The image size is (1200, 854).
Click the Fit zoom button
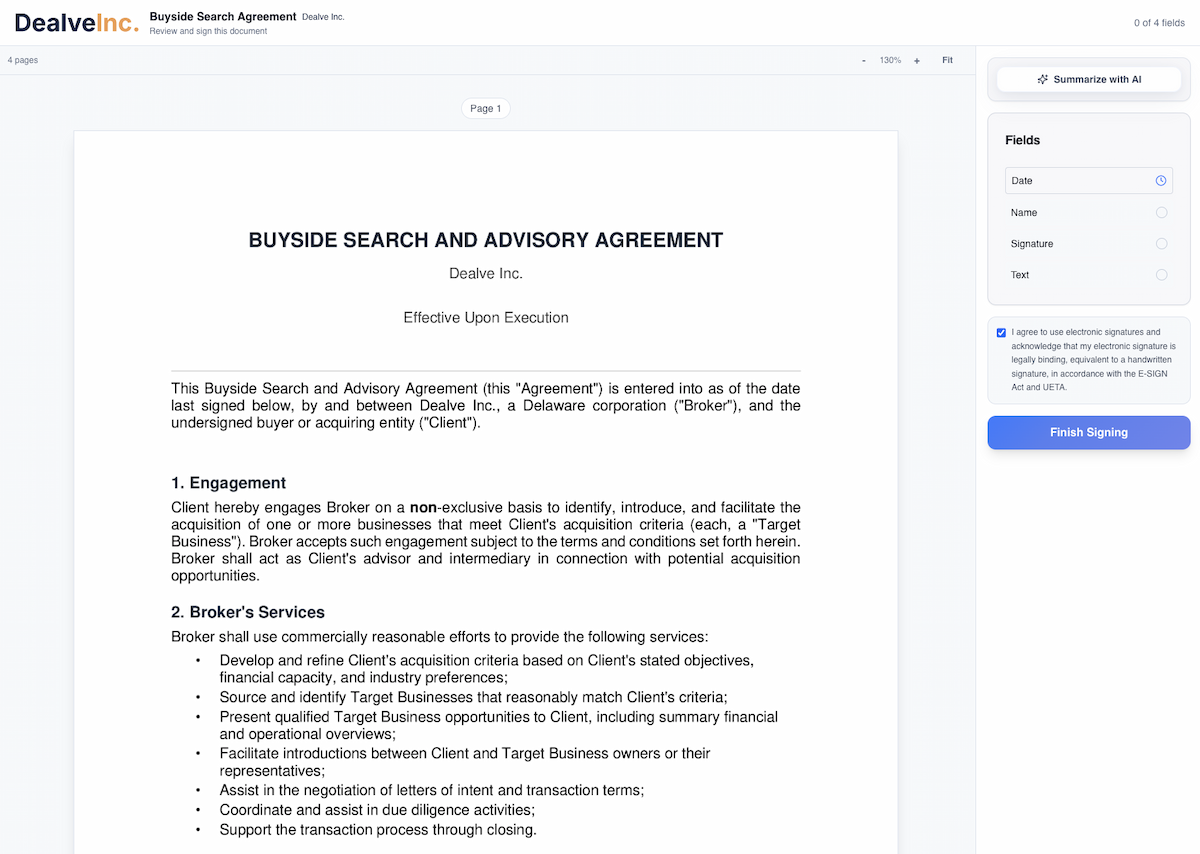point(947,60)
